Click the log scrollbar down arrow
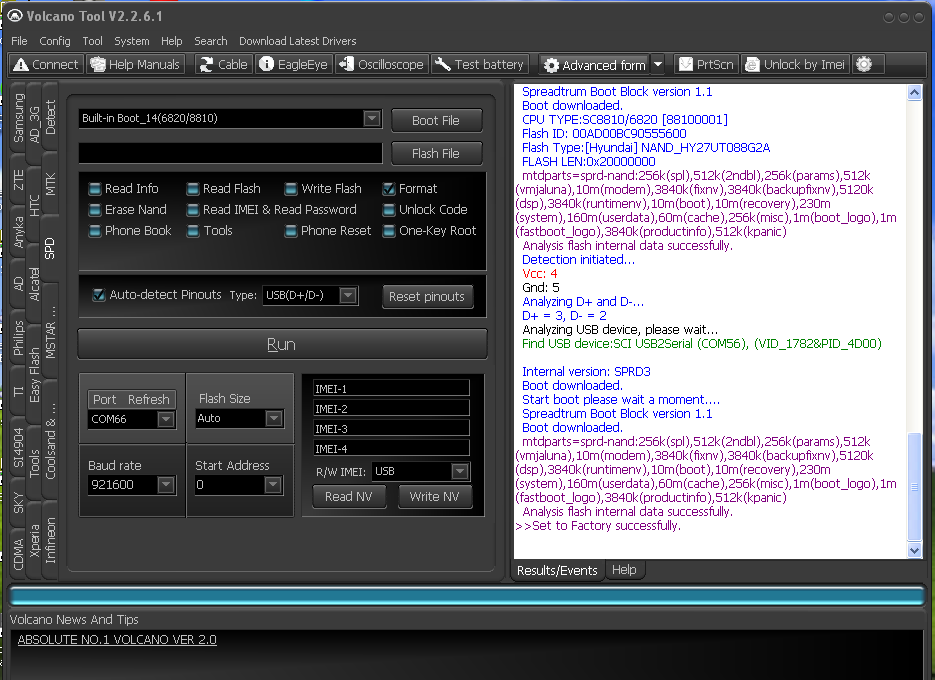Viewport: 935px width, 680px height. (x=914, y=551)
